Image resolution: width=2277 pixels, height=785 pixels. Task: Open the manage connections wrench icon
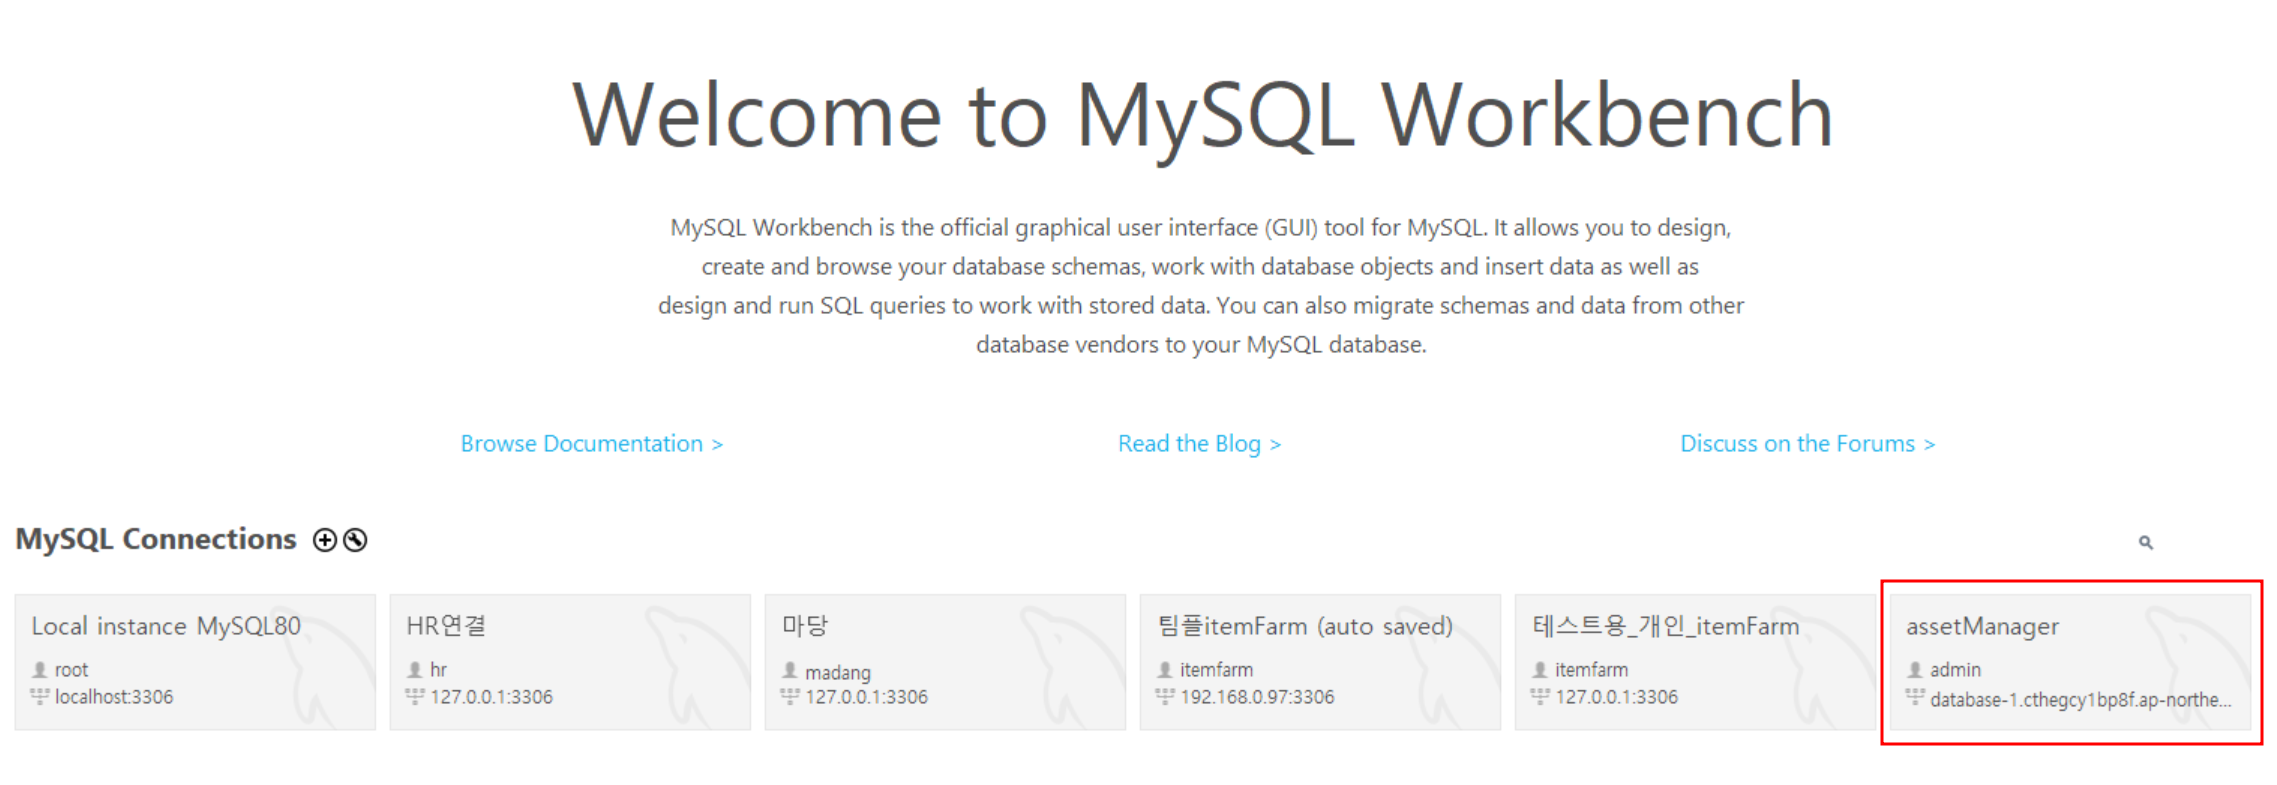[x=355, y=540]
